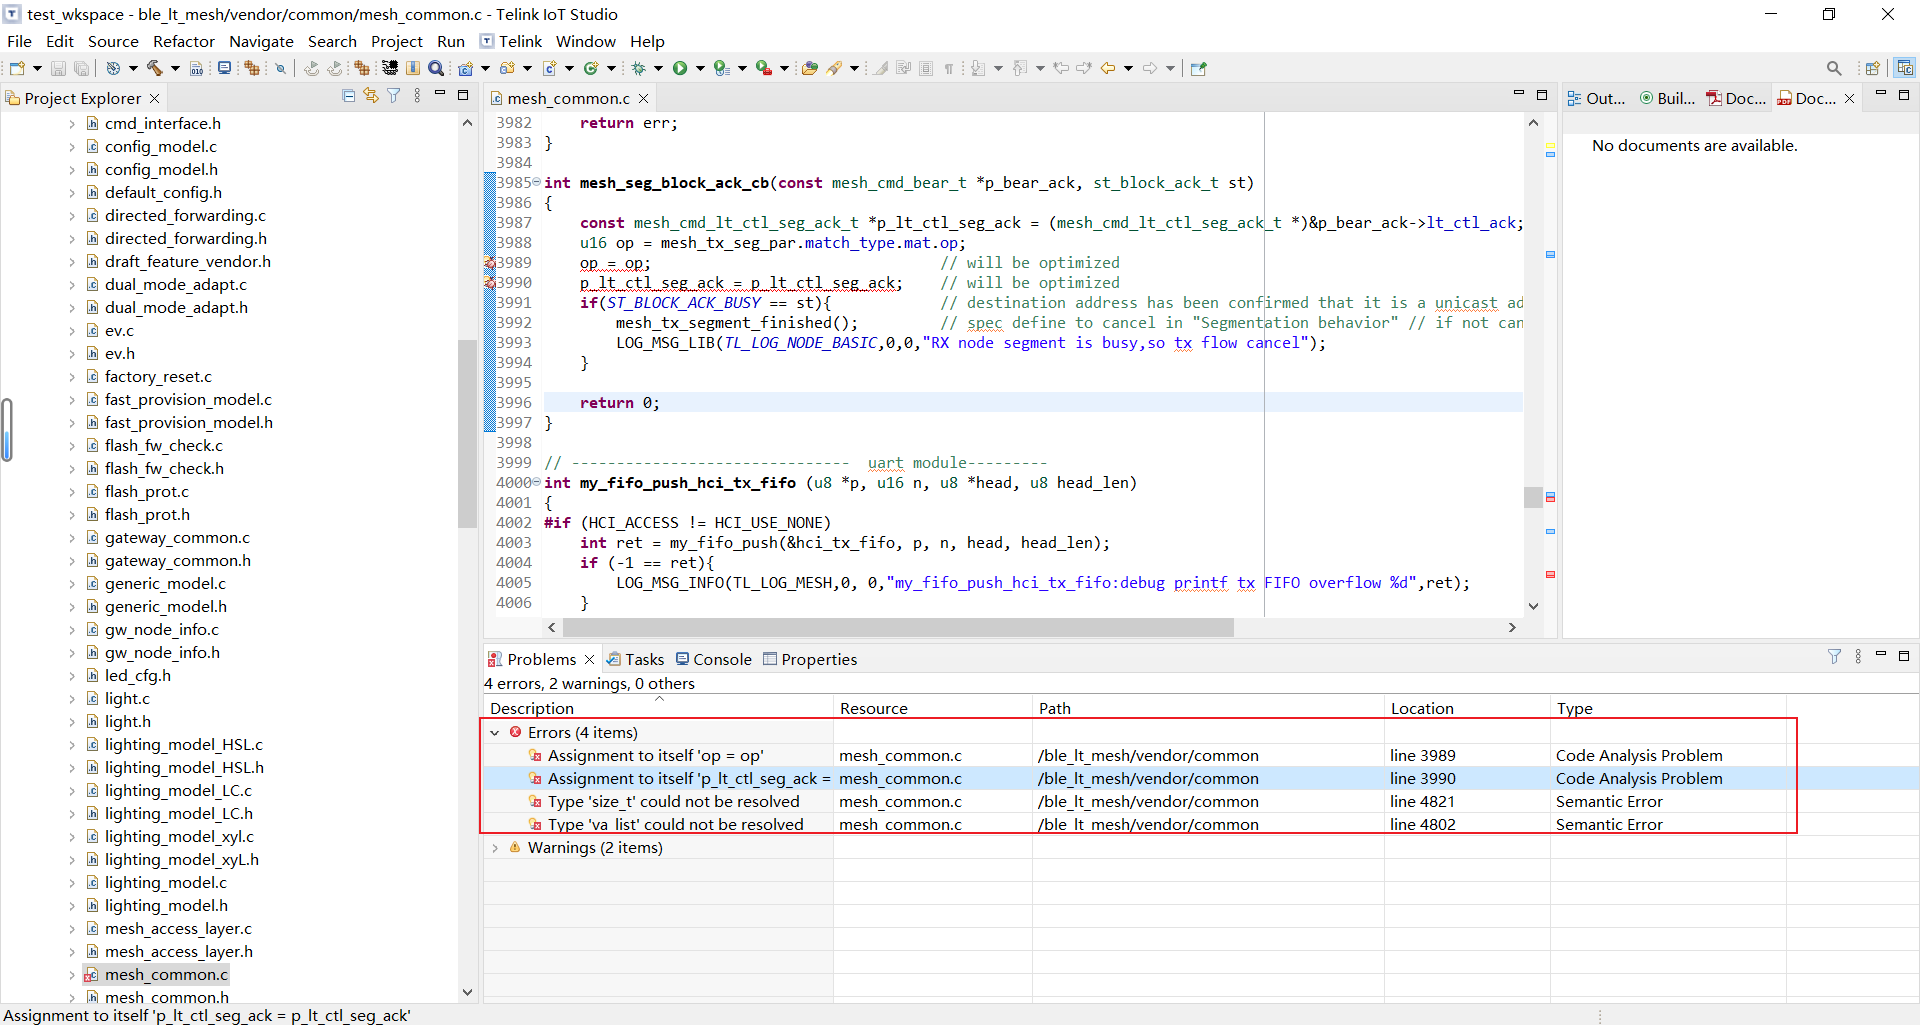
Task: Switch to the Build Targets tab
Action: click(x=1667, y=98)
